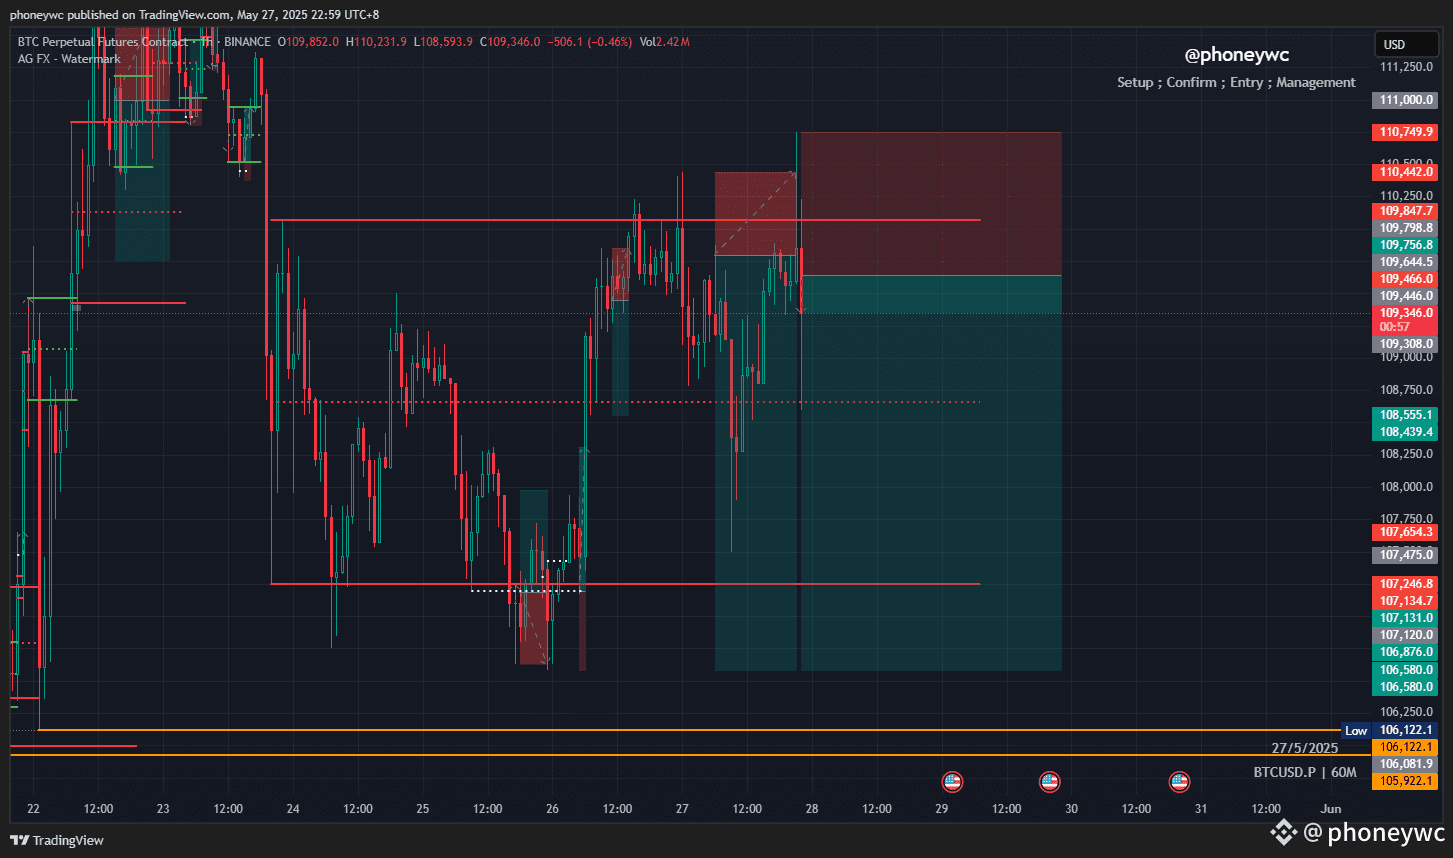
Task: Click the BINANCE exchange label
Action: (x=247, y=42)
